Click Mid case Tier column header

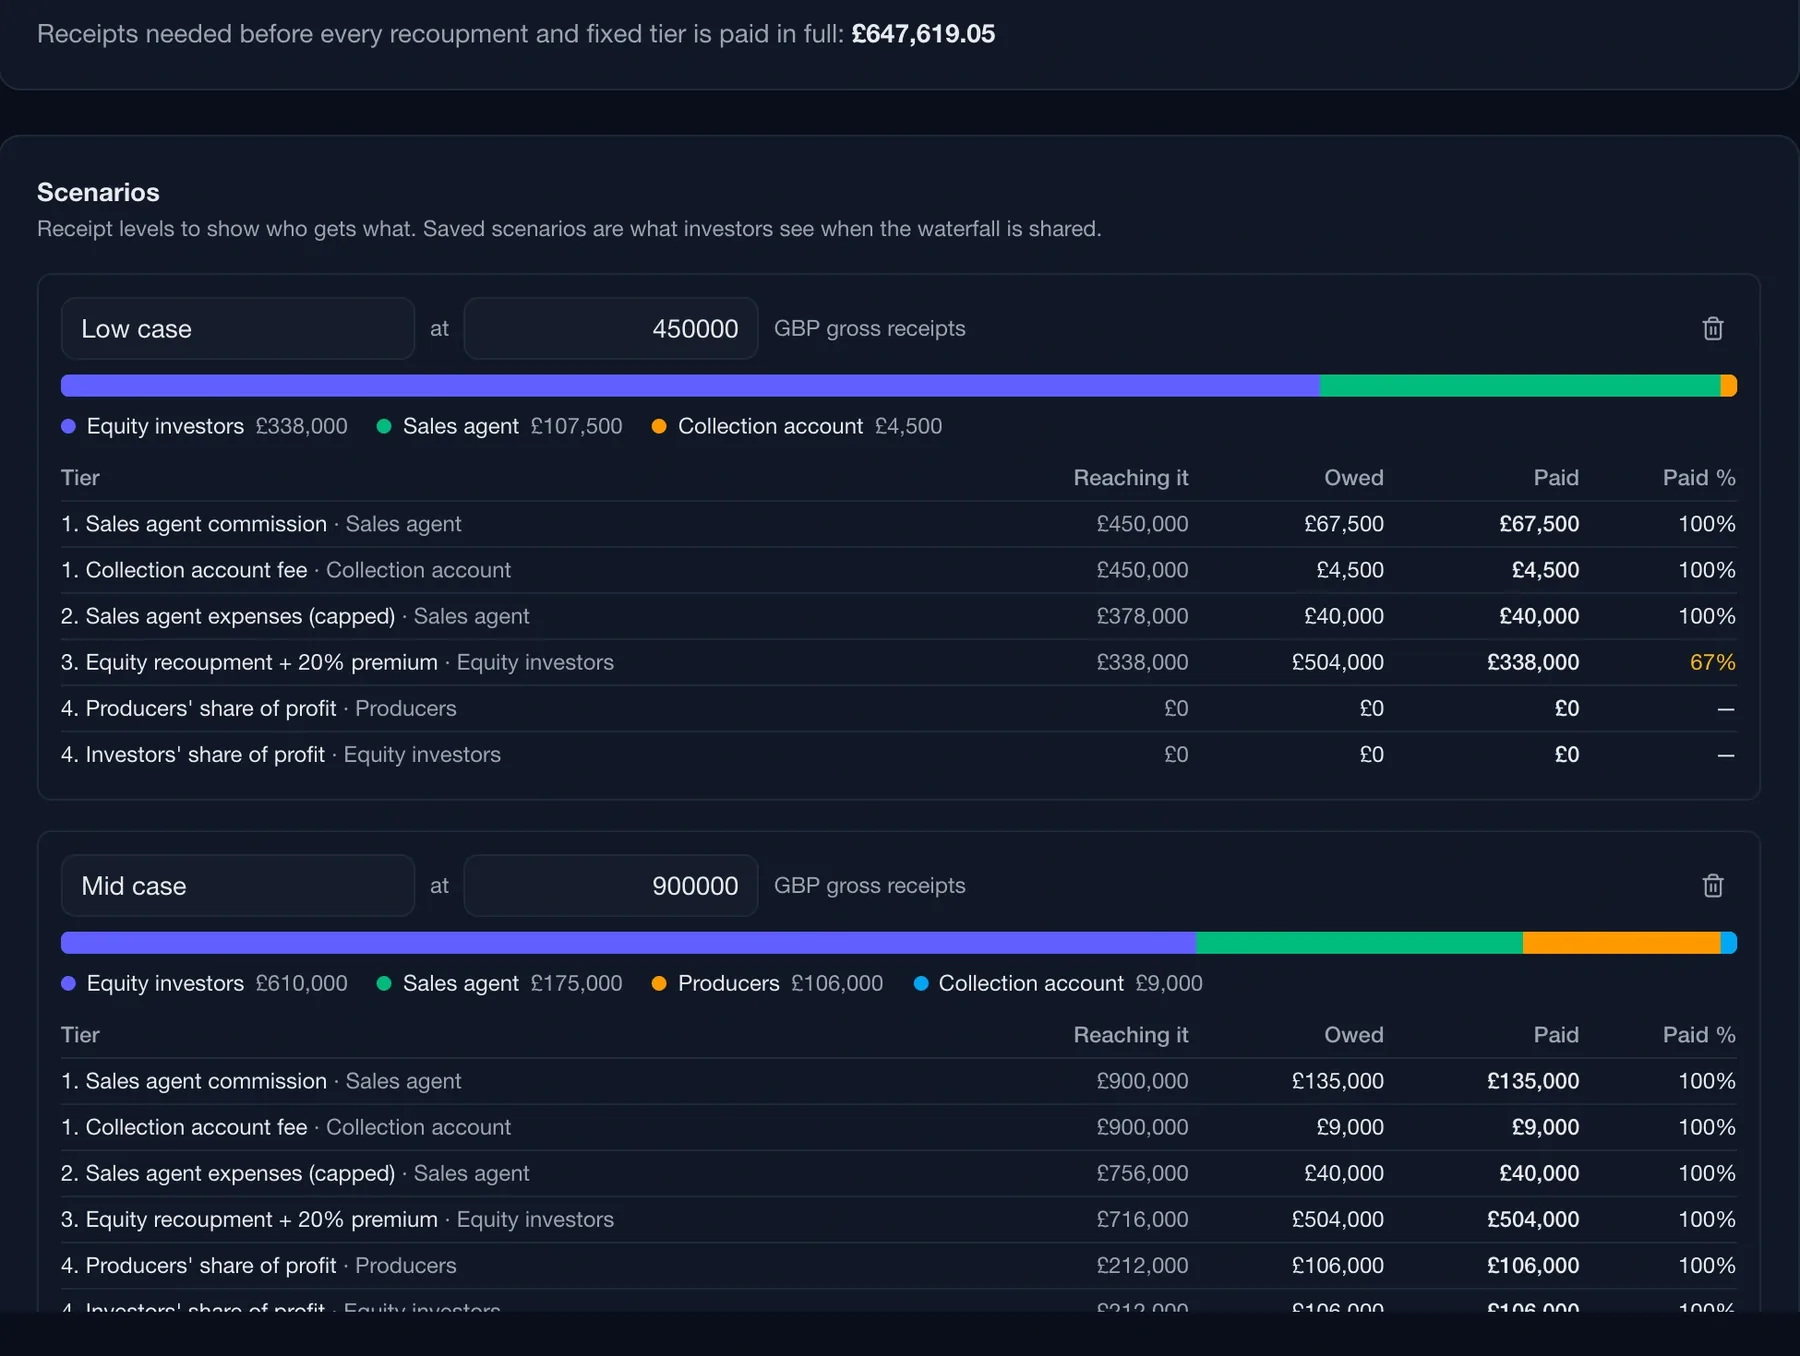tap(80, 1035)
